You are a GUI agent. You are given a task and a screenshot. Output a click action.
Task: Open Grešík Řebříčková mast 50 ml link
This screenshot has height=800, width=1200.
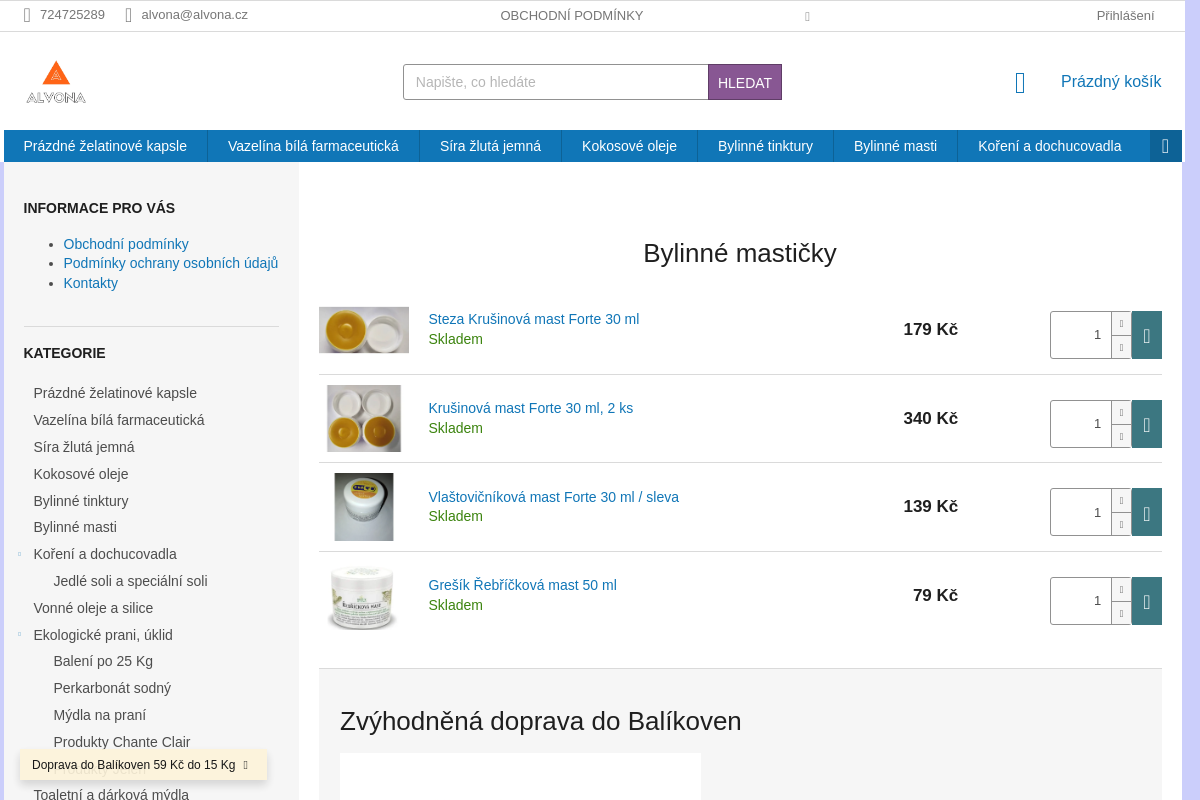[x=523, y=585]
